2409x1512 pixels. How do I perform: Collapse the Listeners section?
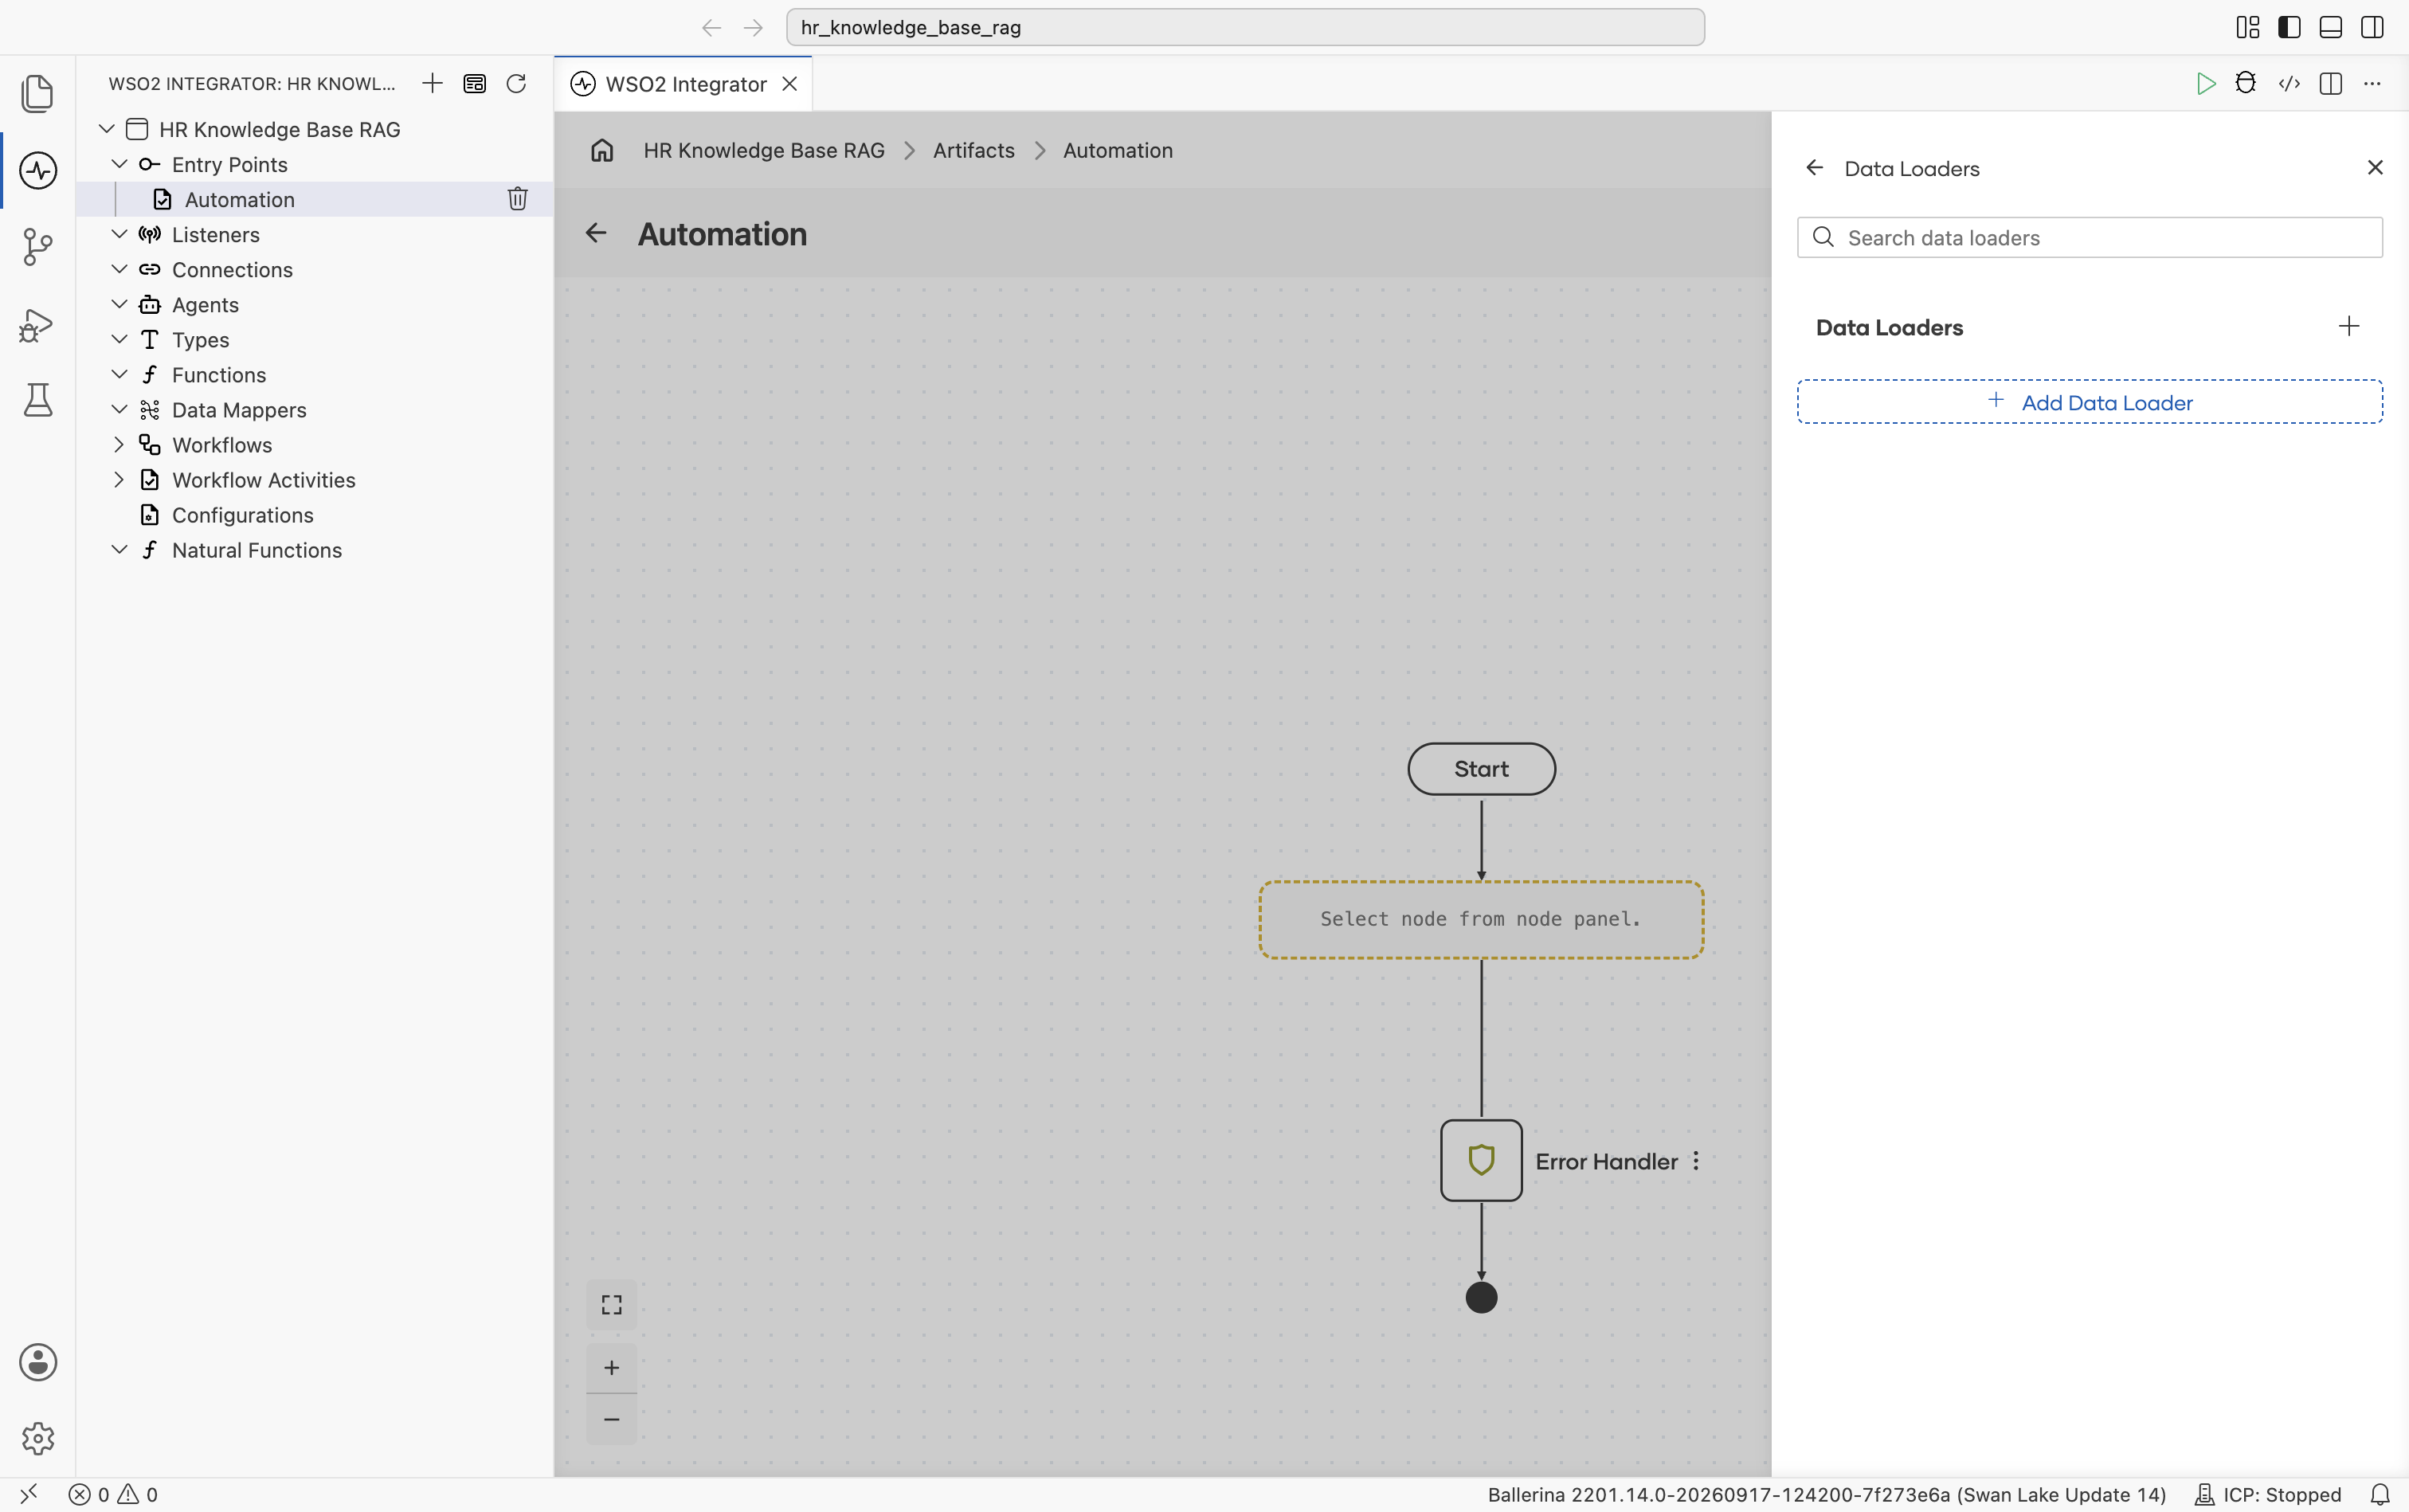click(119, 234)
